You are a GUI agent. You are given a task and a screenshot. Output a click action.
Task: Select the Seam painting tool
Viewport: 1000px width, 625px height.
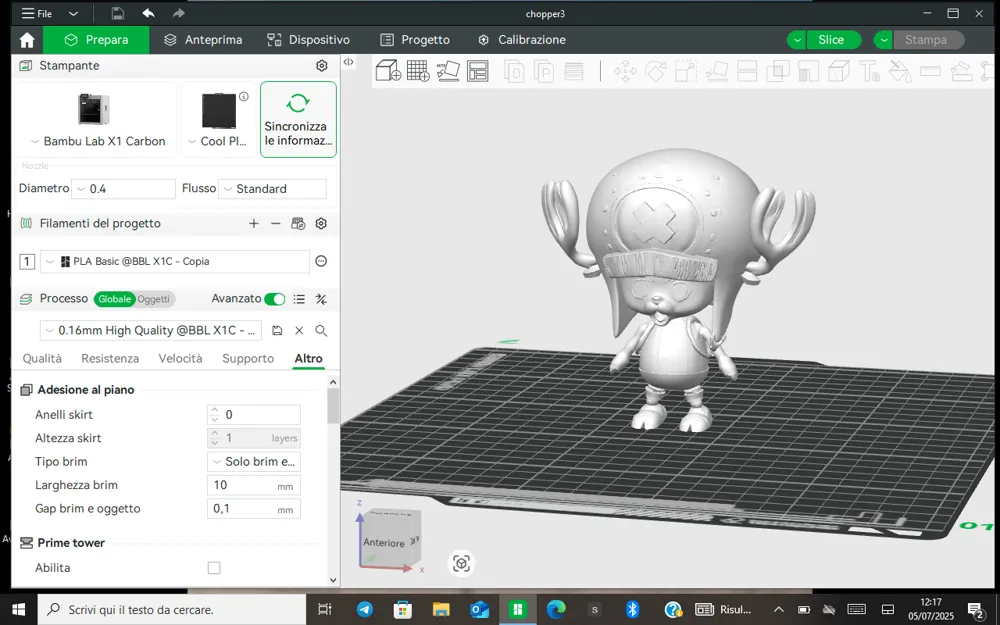click(839, 71)
